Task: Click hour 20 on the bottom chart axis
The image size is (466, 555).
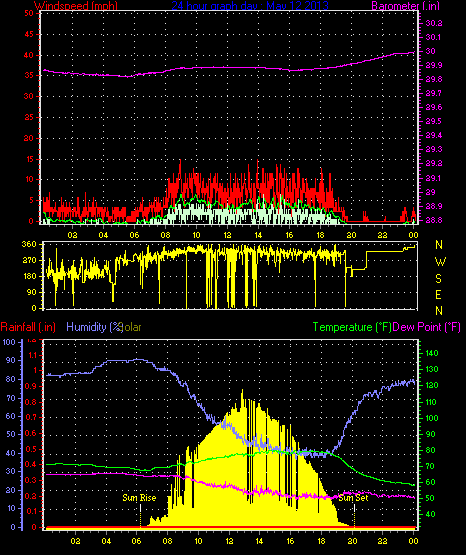Action: pyautogui.click(x=352, y=541)
